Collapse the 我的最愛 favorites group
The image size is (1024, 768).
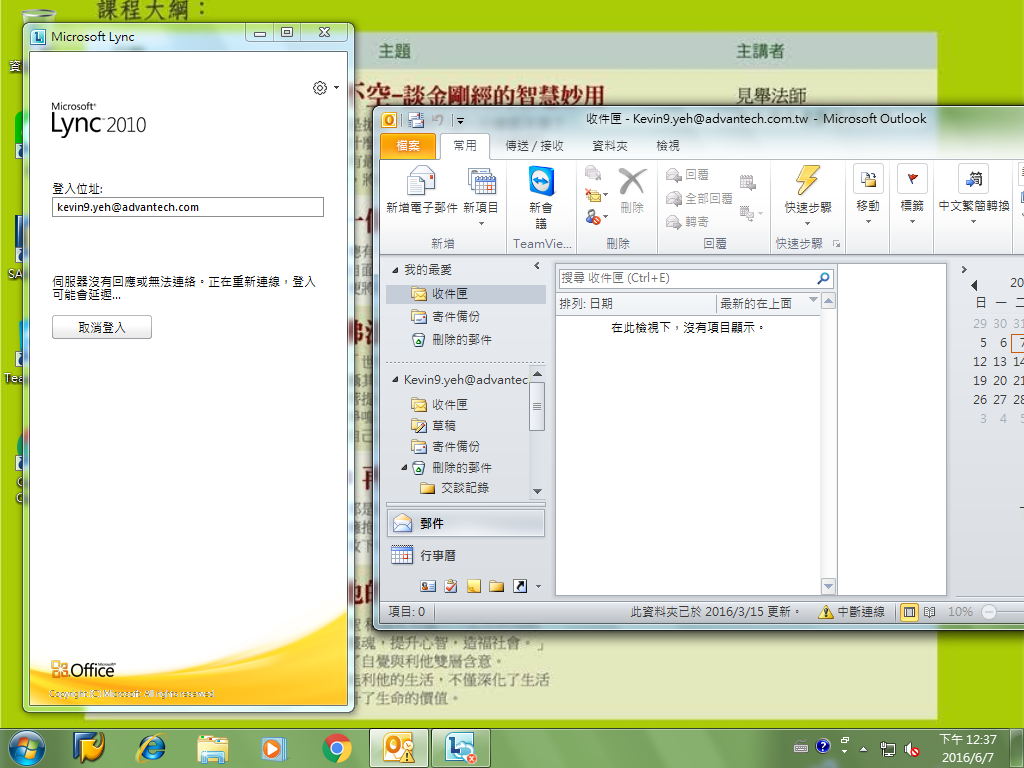(x=395, y=270)
